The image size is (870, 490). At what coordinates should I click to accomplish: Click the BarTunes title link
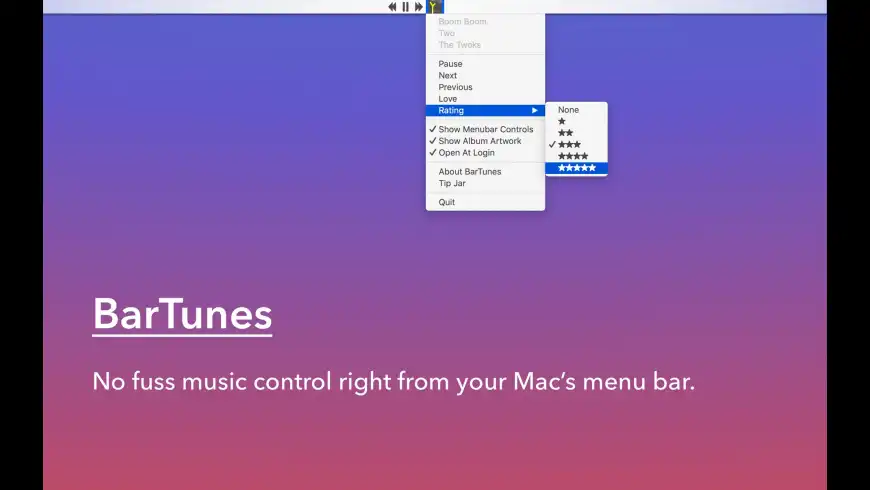coord(182,315)
